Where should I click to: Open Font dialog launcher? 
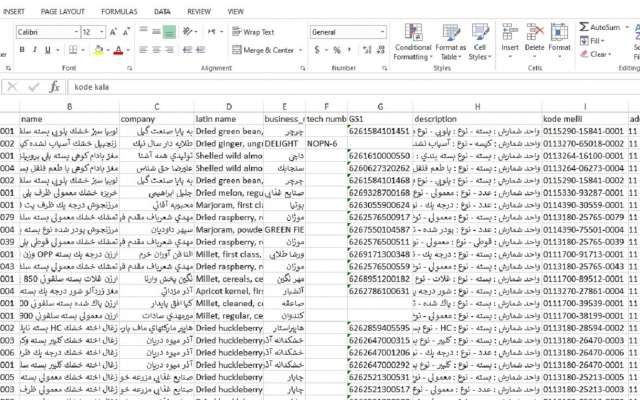coord(130,69)
